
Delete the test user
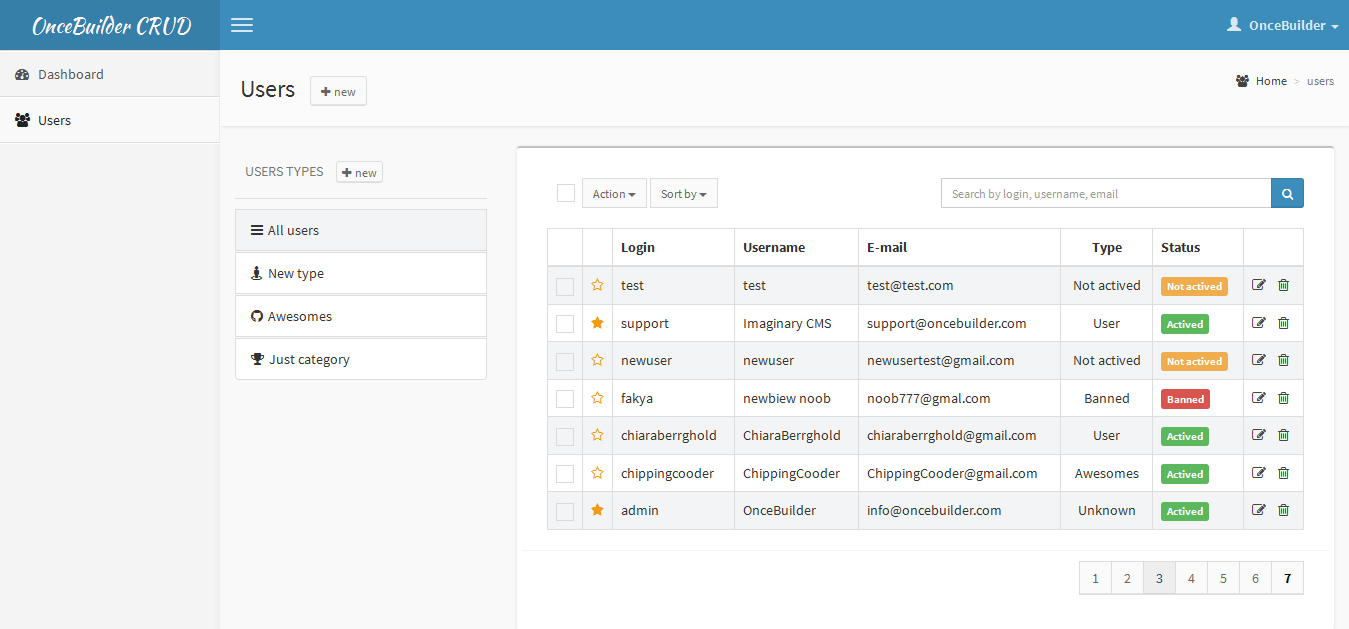(x=1284, y=285)
